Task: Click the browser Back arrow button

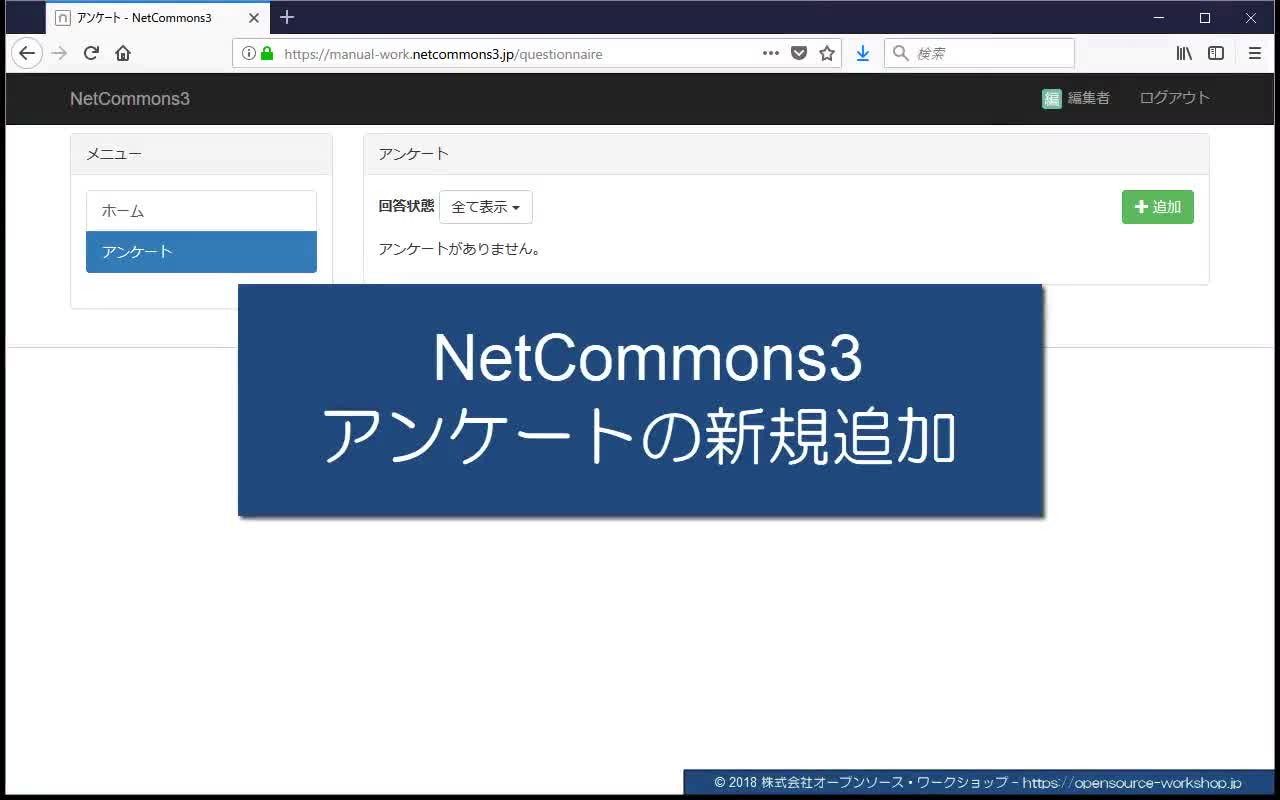Action: [27, 53]
